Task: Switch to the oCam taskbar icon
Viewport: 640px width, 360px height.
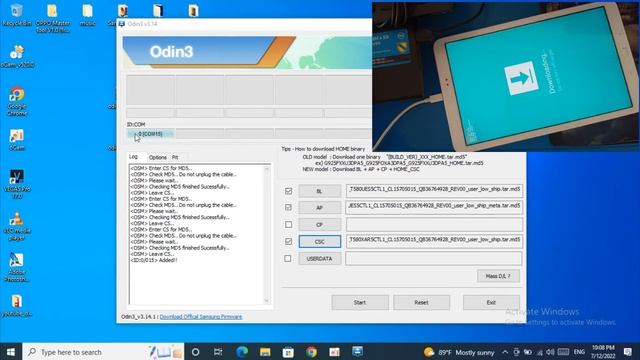Action: 334,352
